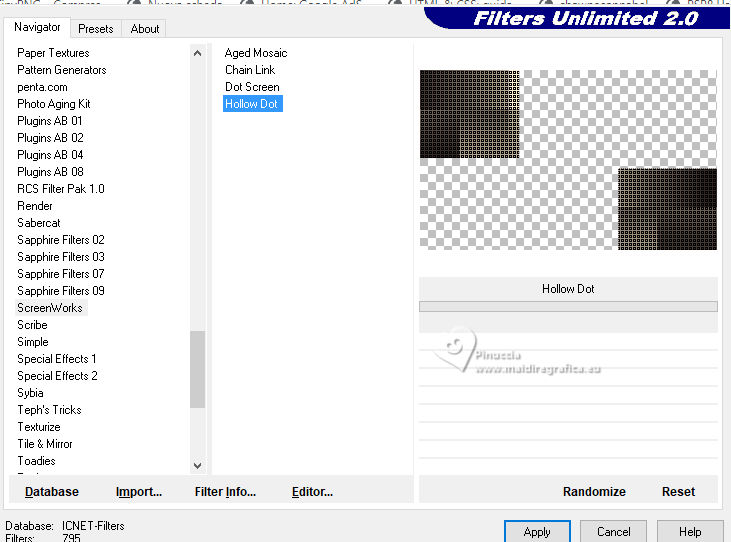Select Toadies category
The image size is (731, 542).
(36, 461)
